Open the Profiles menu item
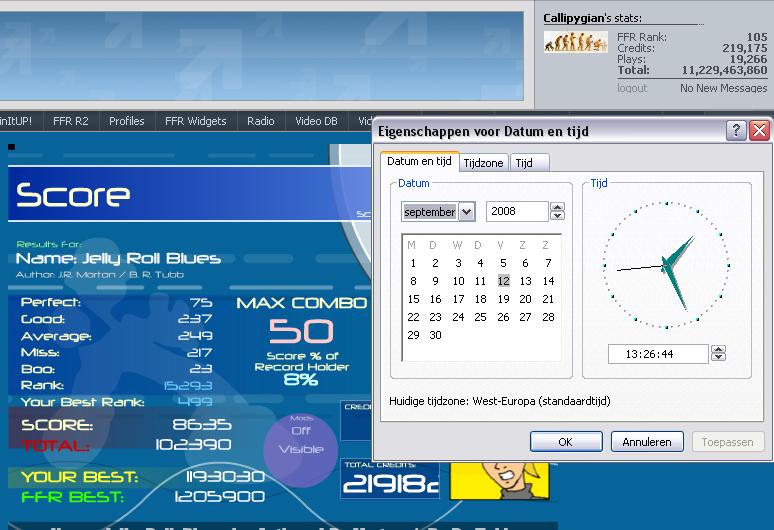This screenshot has height=530, width=774. [127, 121]
